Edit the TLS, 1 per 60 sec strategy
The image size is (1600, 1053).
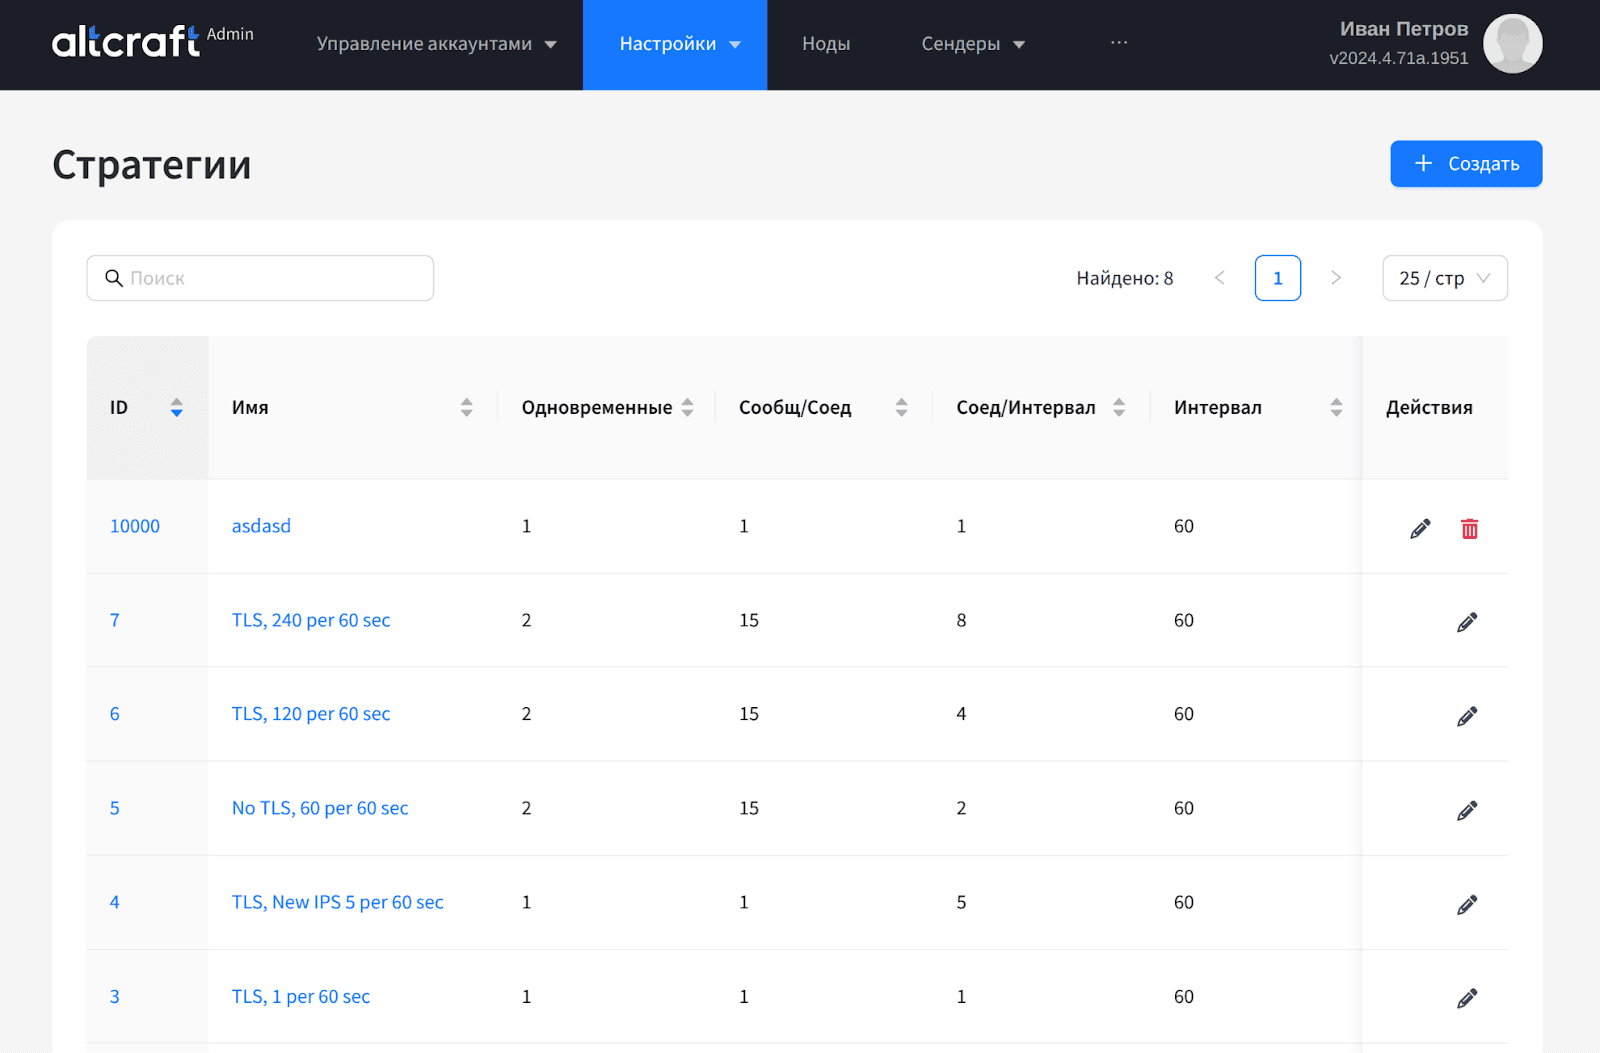[1466, 998]
